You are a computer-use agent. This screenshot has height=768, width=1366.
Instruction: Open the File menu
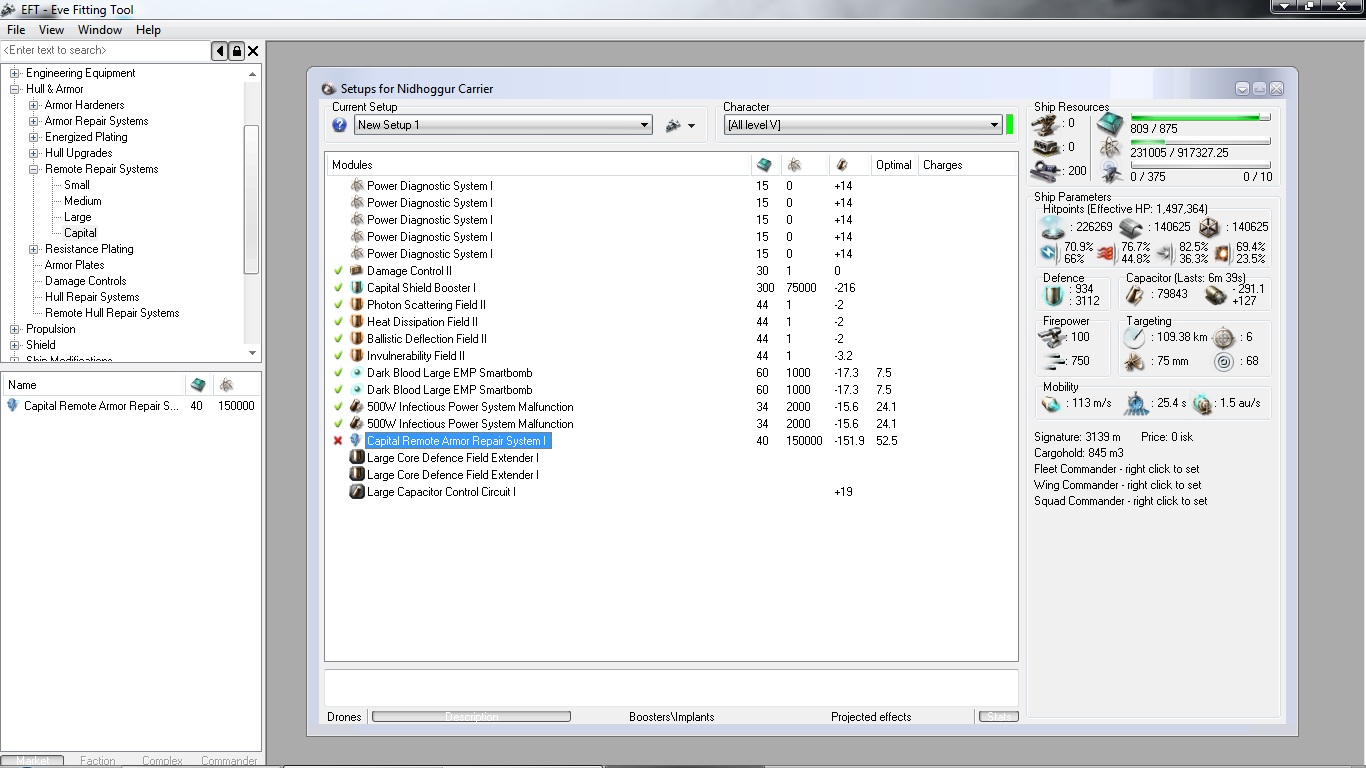pos(16,30)
